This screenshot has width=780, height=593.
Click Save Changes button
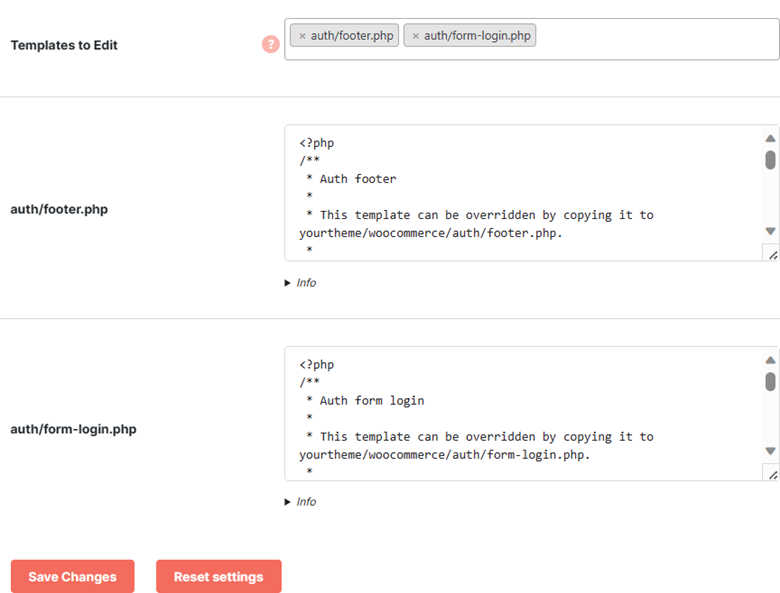click(x=73, y=576)
